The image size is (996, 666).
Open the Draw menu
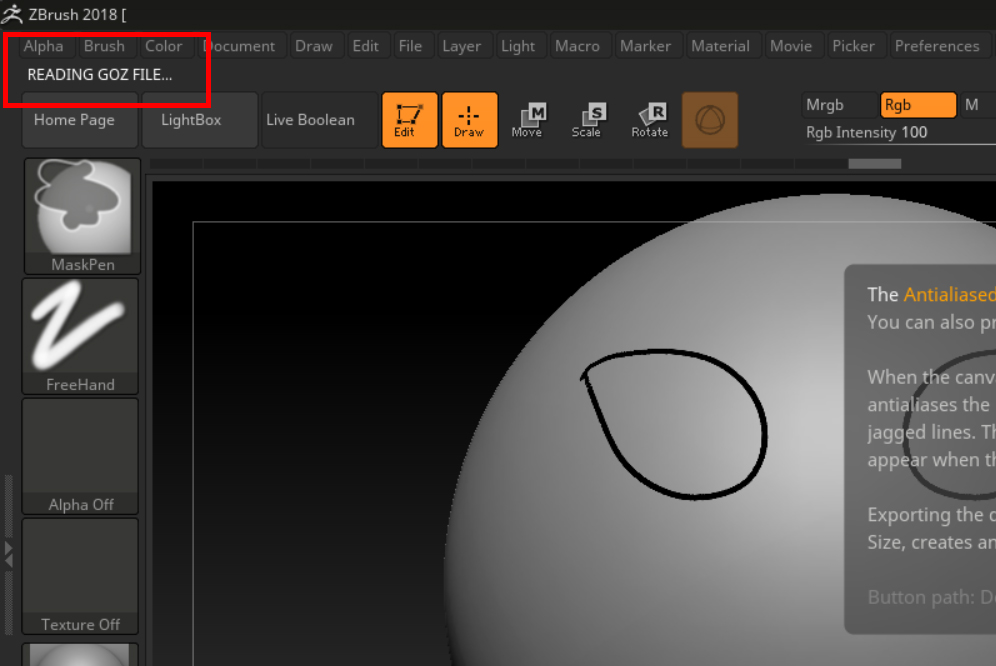point(314,46)
